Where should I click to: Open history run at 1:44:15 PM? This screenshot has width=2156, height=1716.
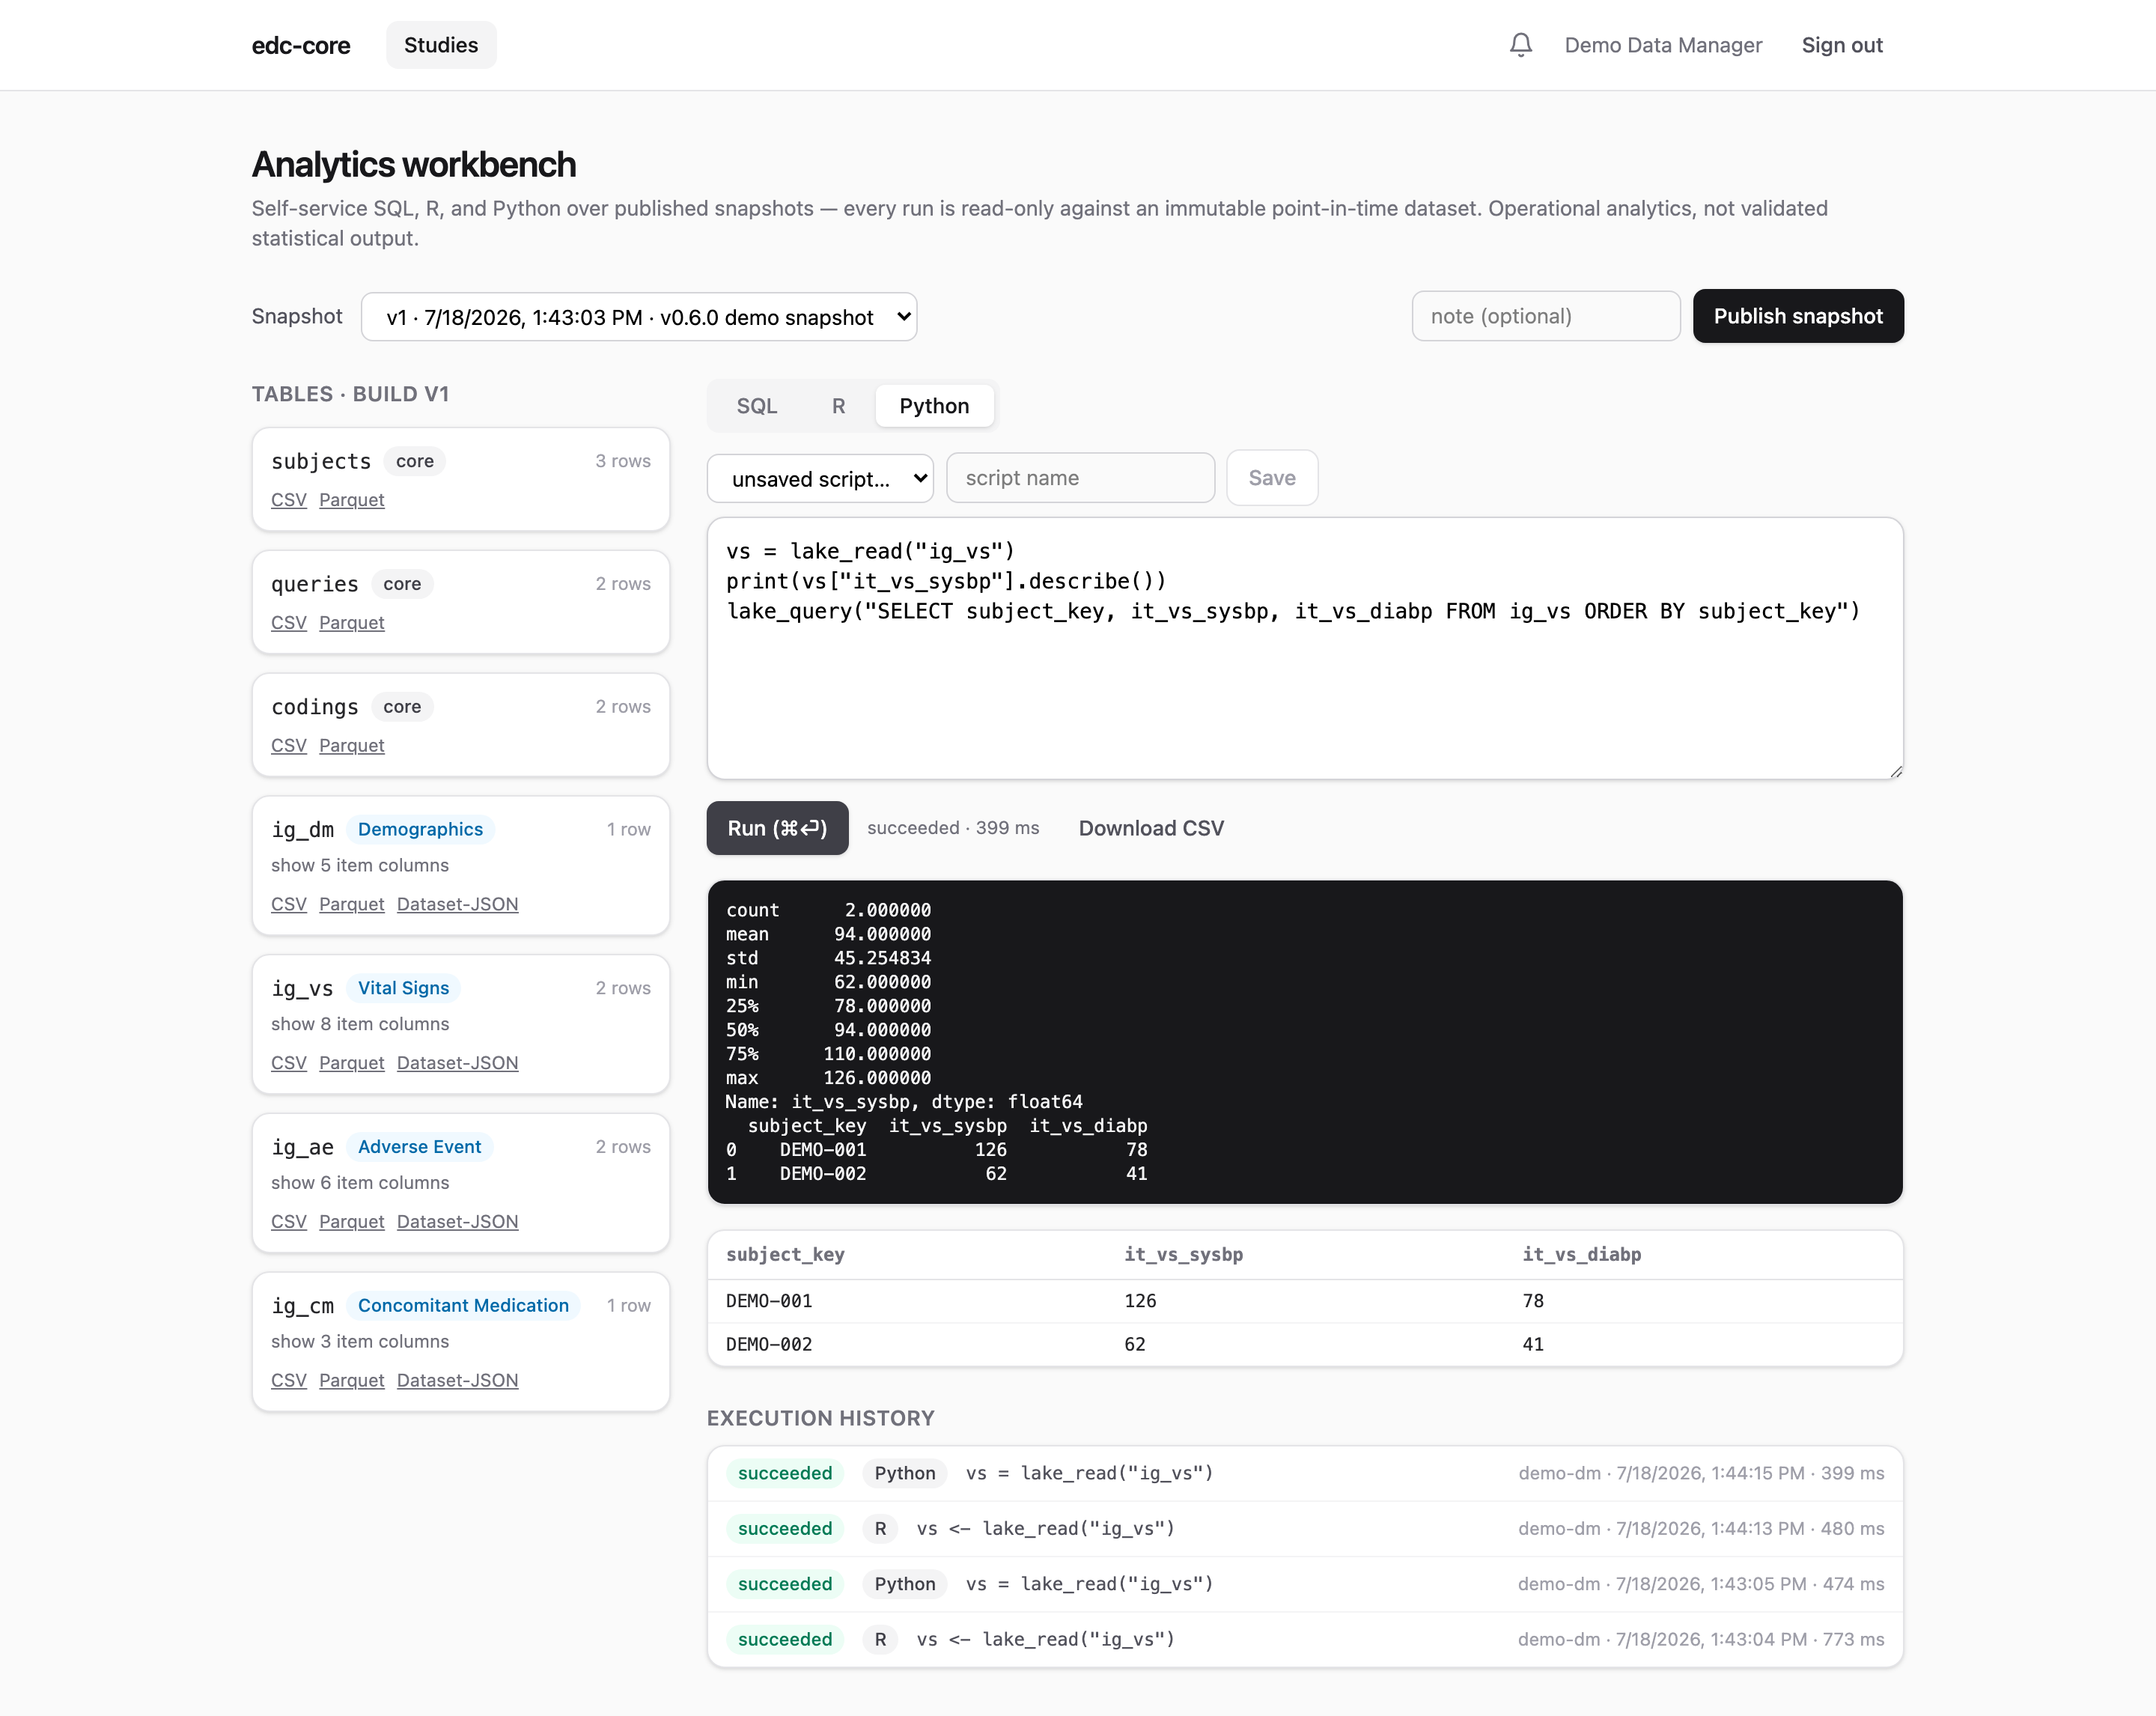coord(1304,1474)
